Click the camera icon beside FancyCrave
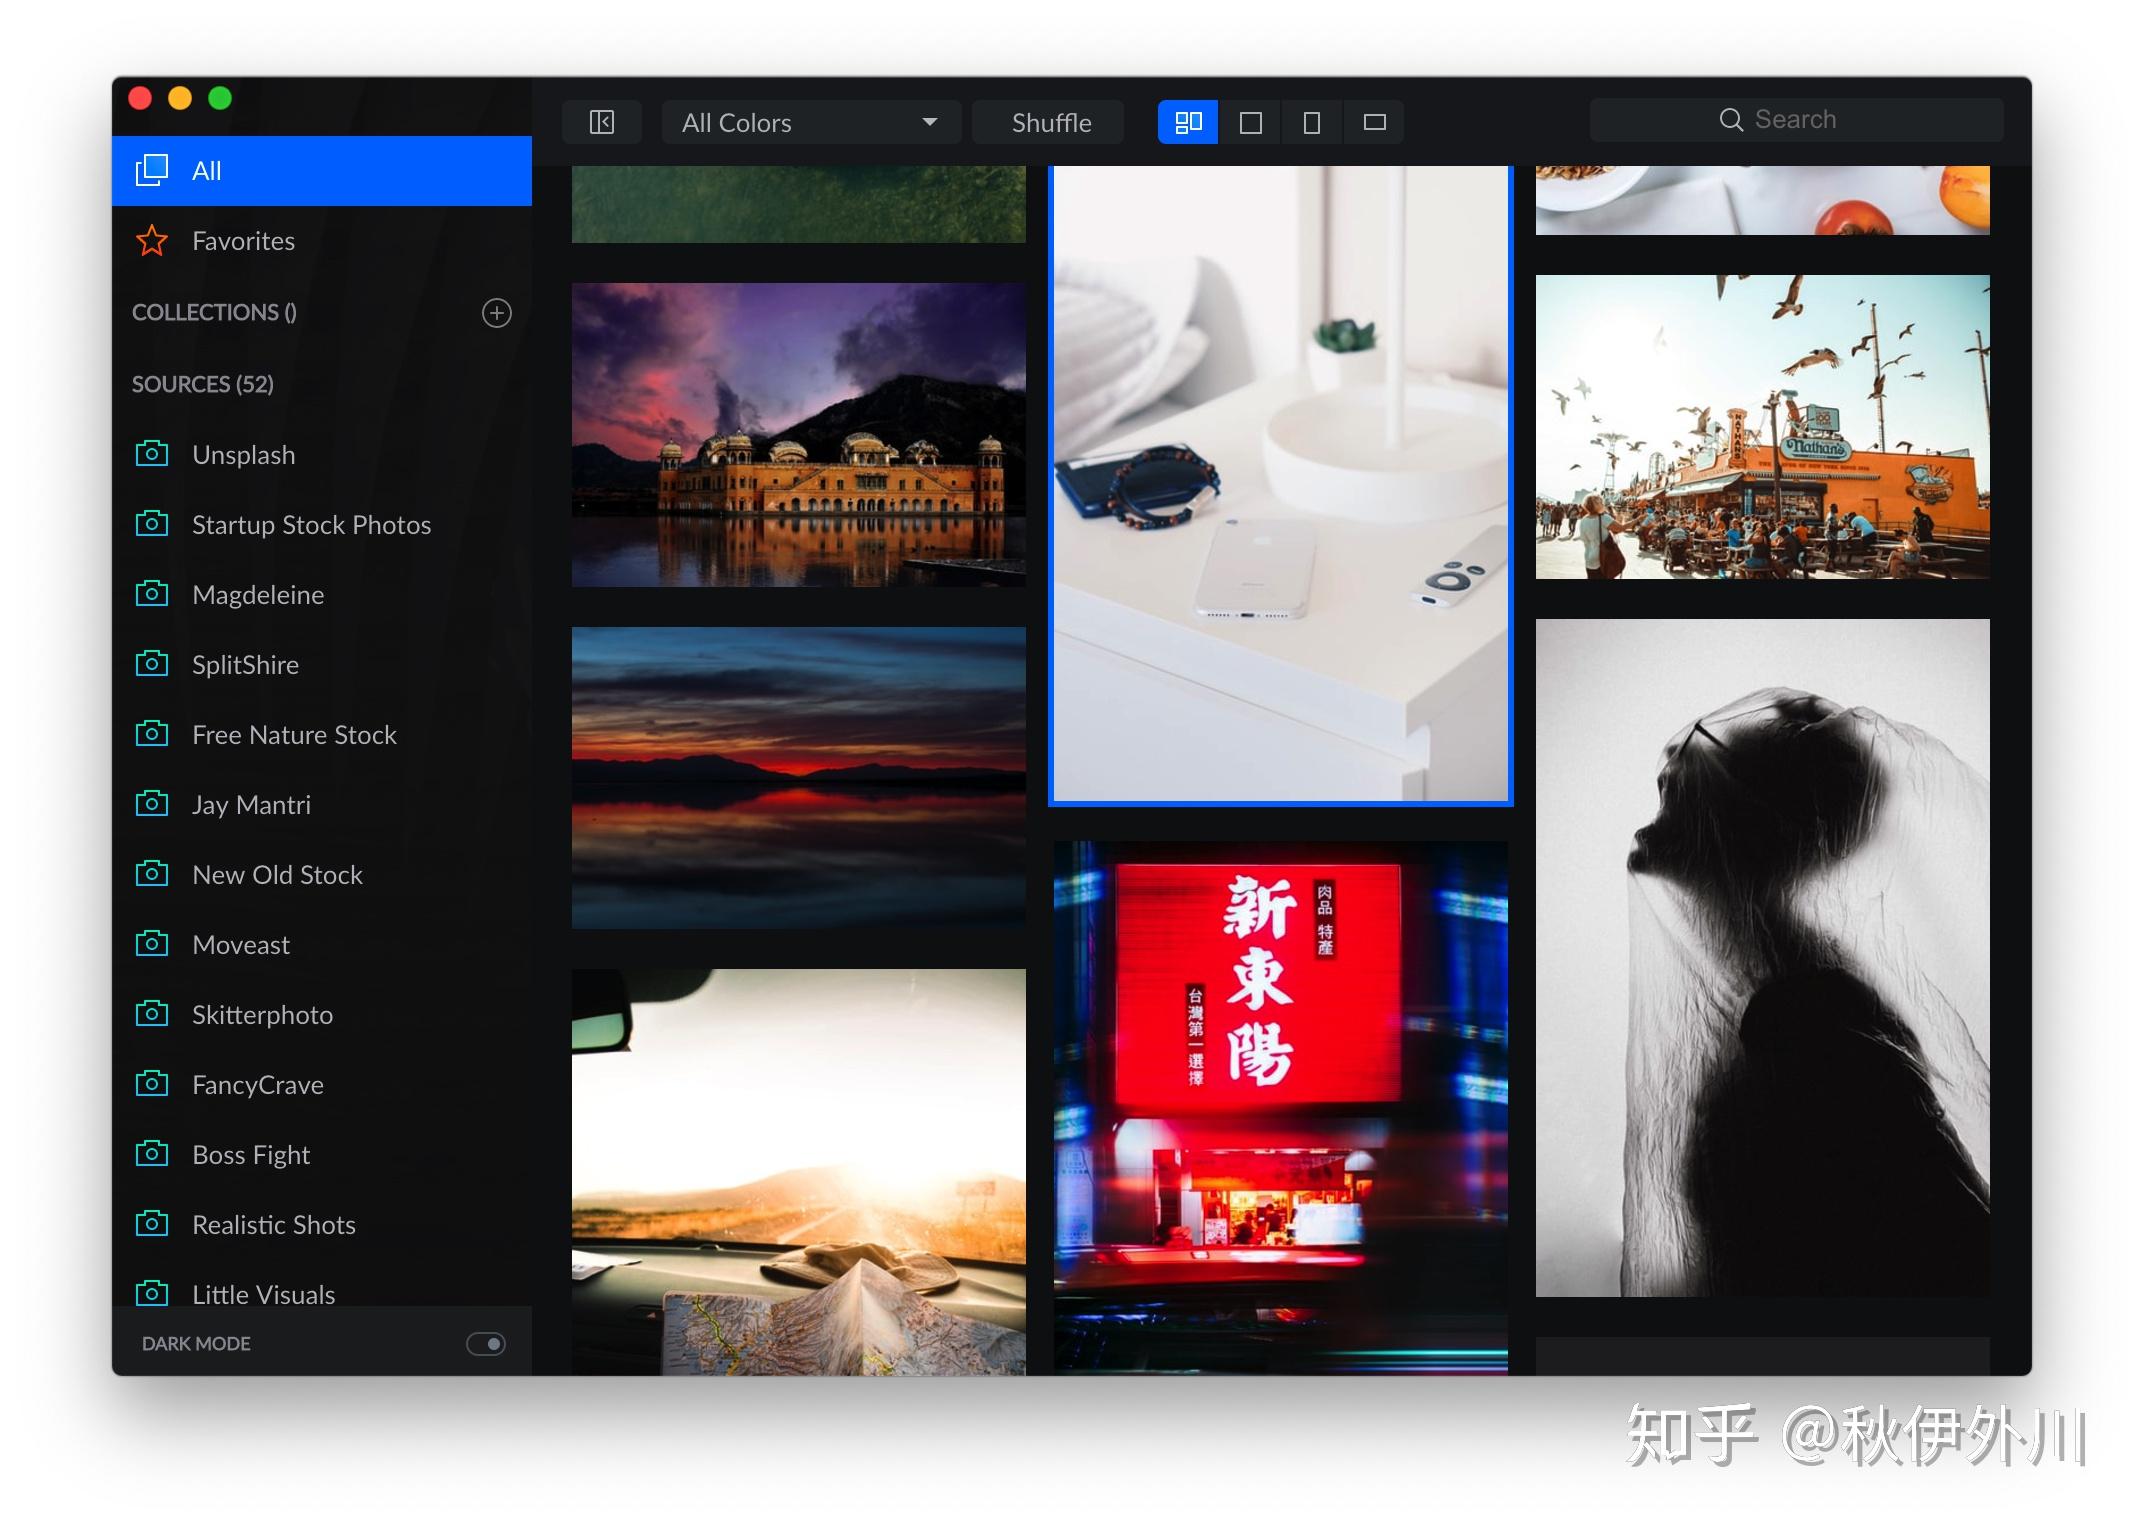 click(152, 1083)
